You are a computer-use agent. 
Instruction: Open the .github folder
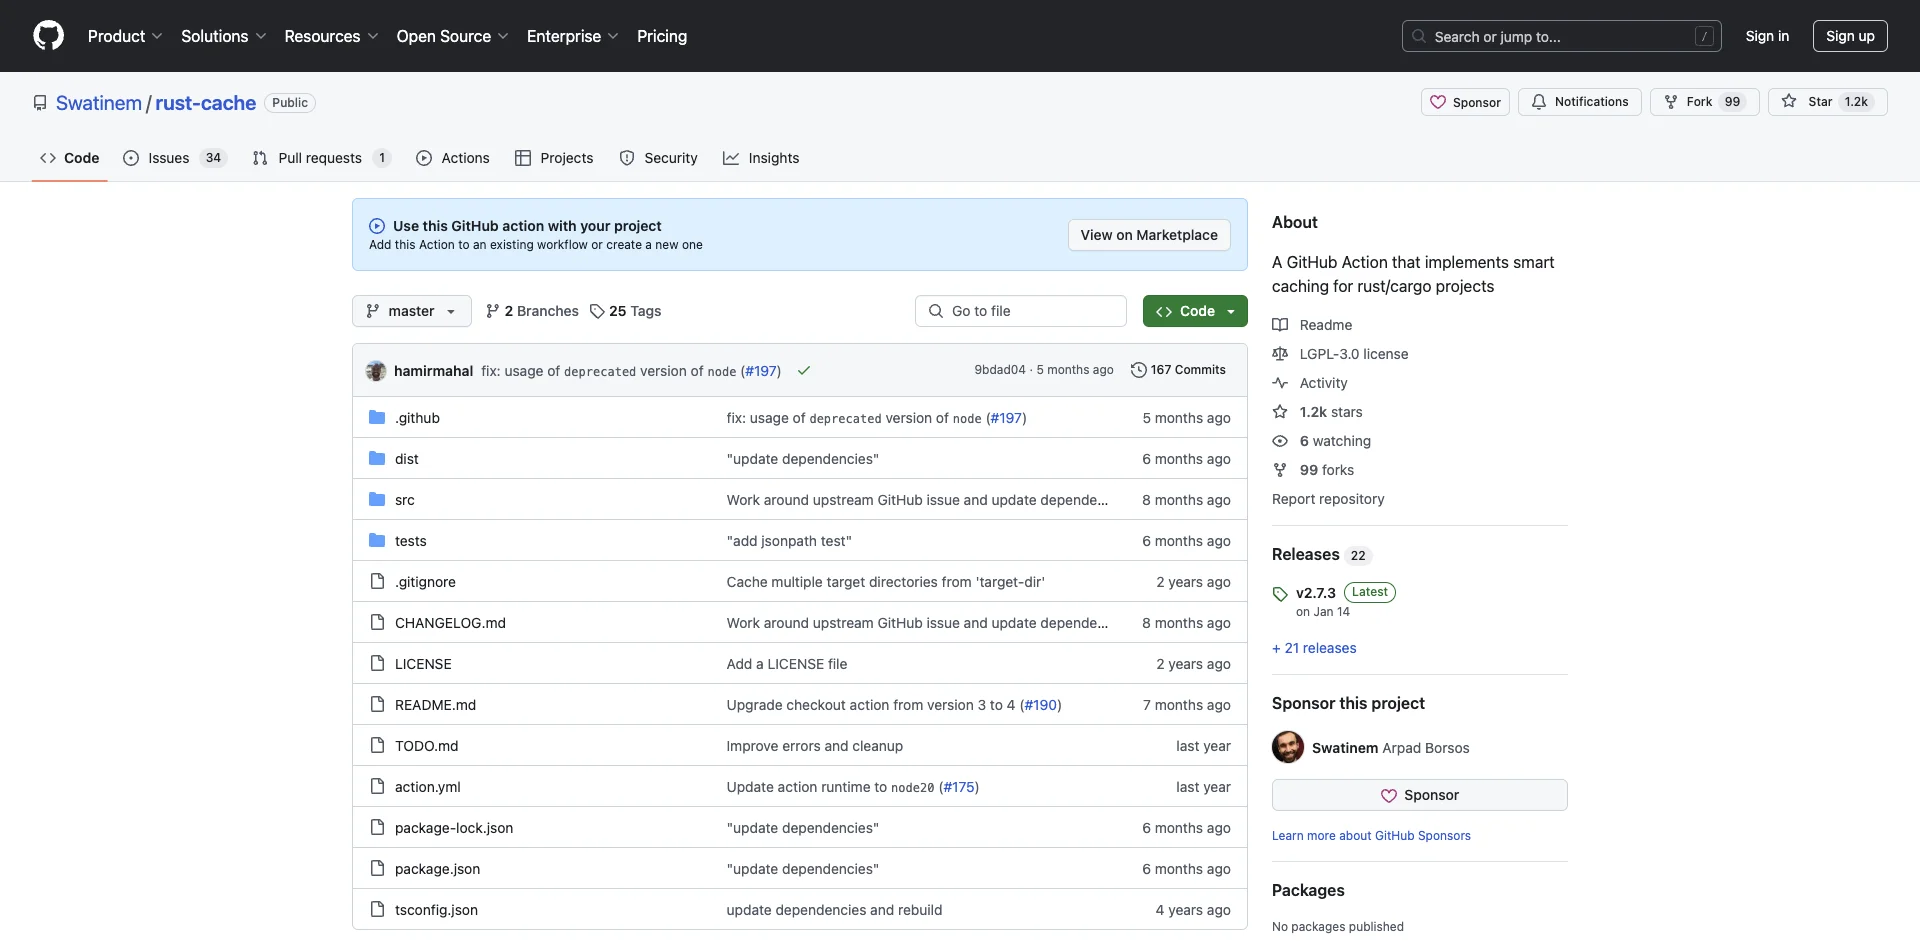coord(417,418)
